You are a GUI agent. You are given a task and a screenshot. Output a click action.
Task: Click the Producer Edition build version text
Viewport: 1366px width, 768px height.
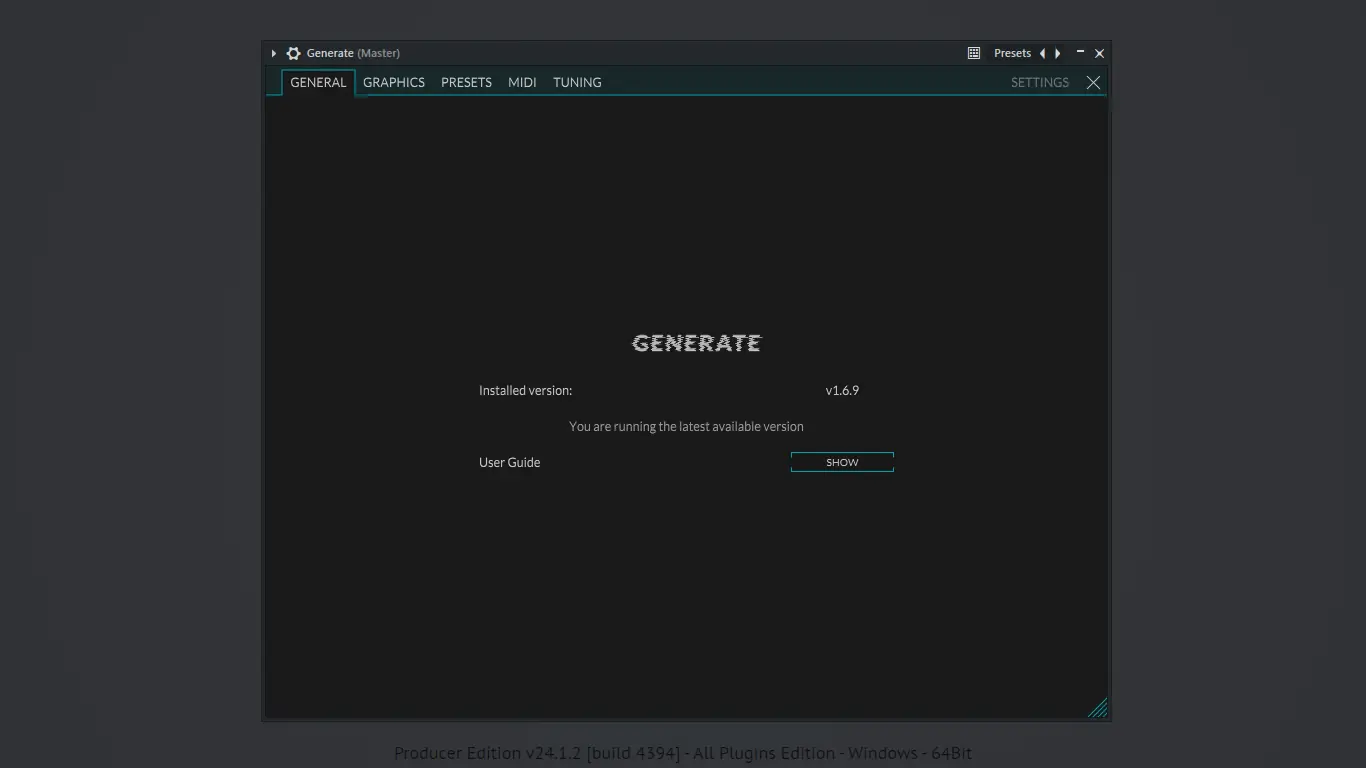[x=683, y=753]
